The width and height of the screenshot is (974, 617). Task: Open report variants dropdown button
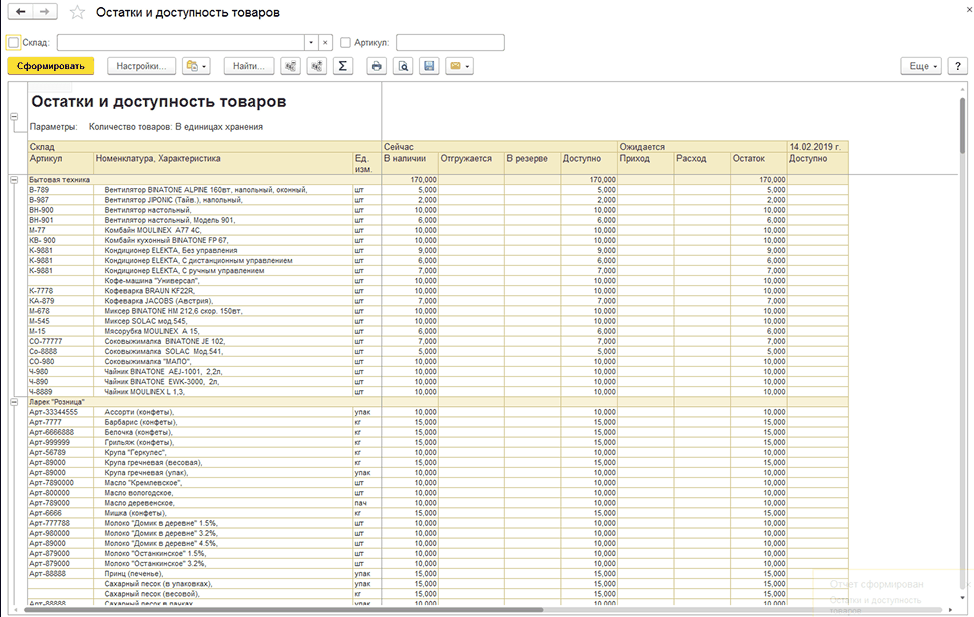[x=196, y=66]
